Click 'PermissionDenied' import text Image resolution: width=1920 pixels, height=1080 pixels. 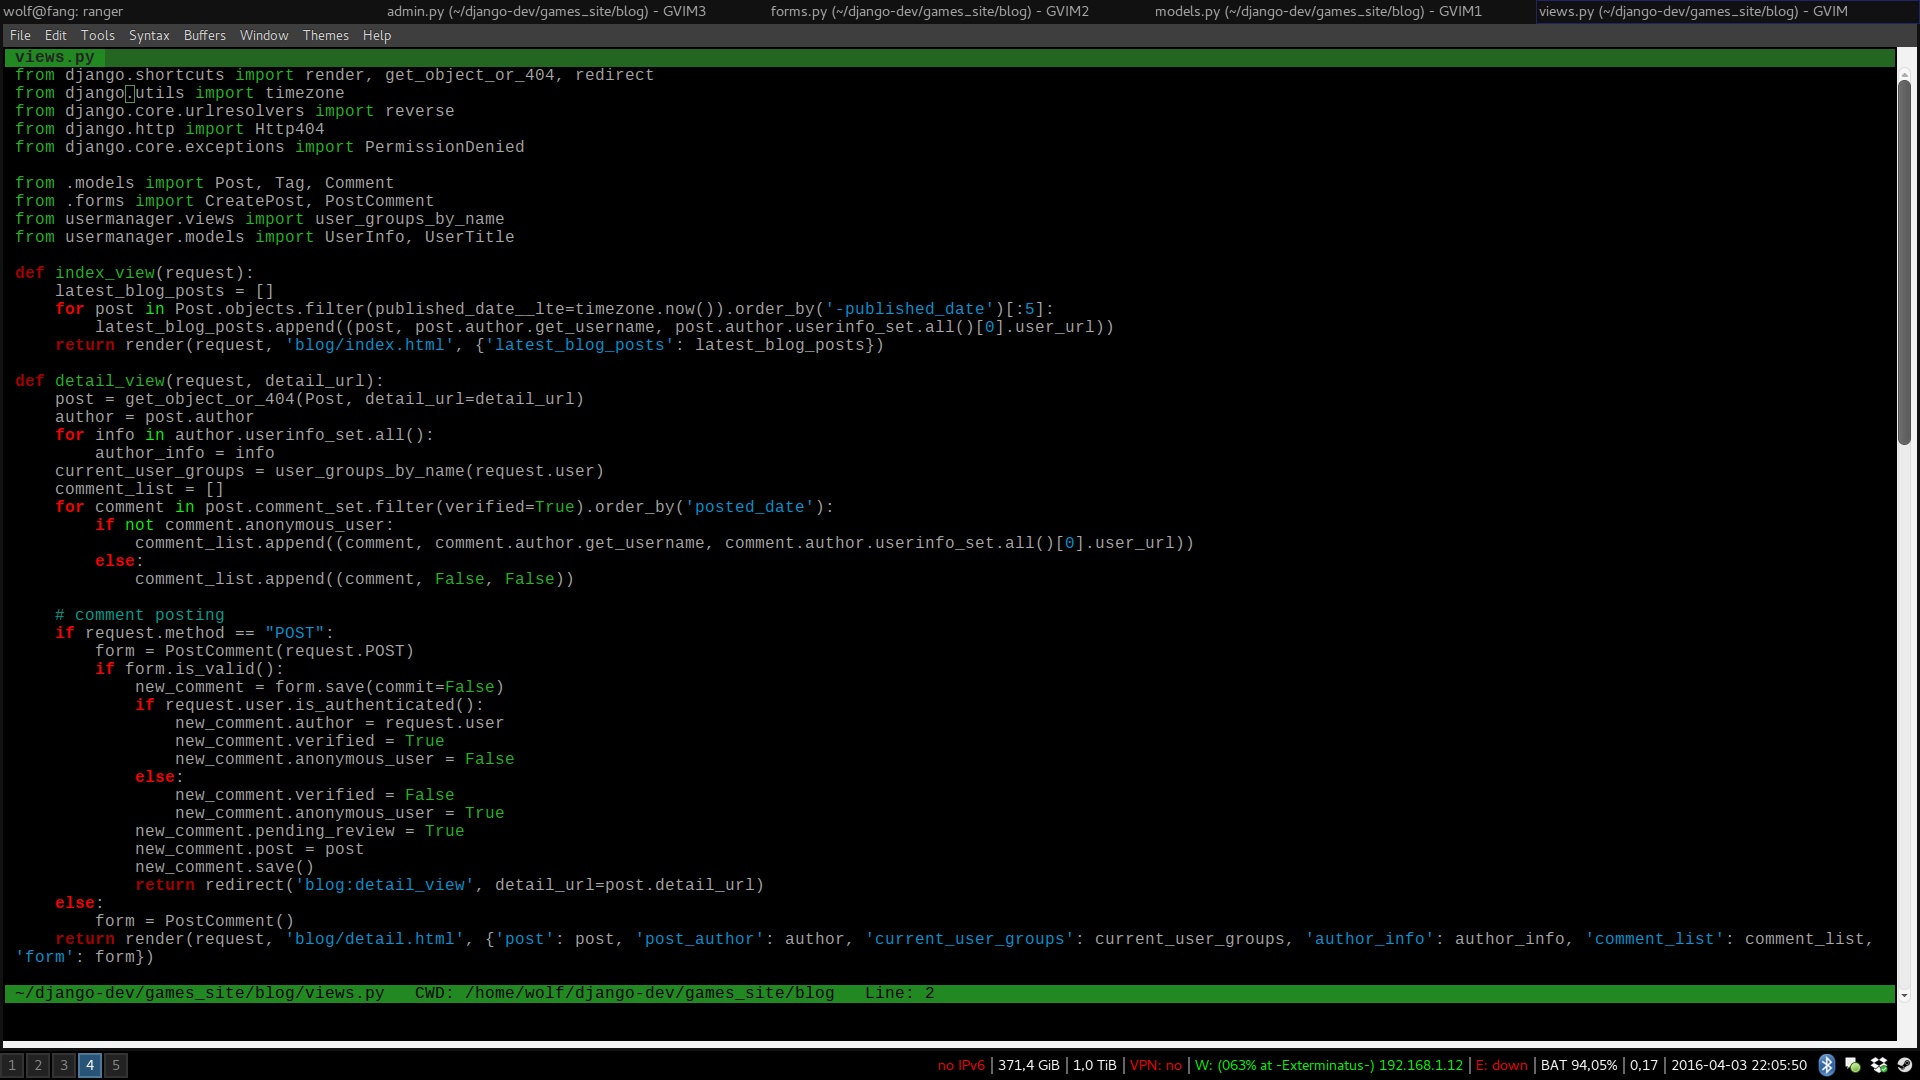point(444,147)
